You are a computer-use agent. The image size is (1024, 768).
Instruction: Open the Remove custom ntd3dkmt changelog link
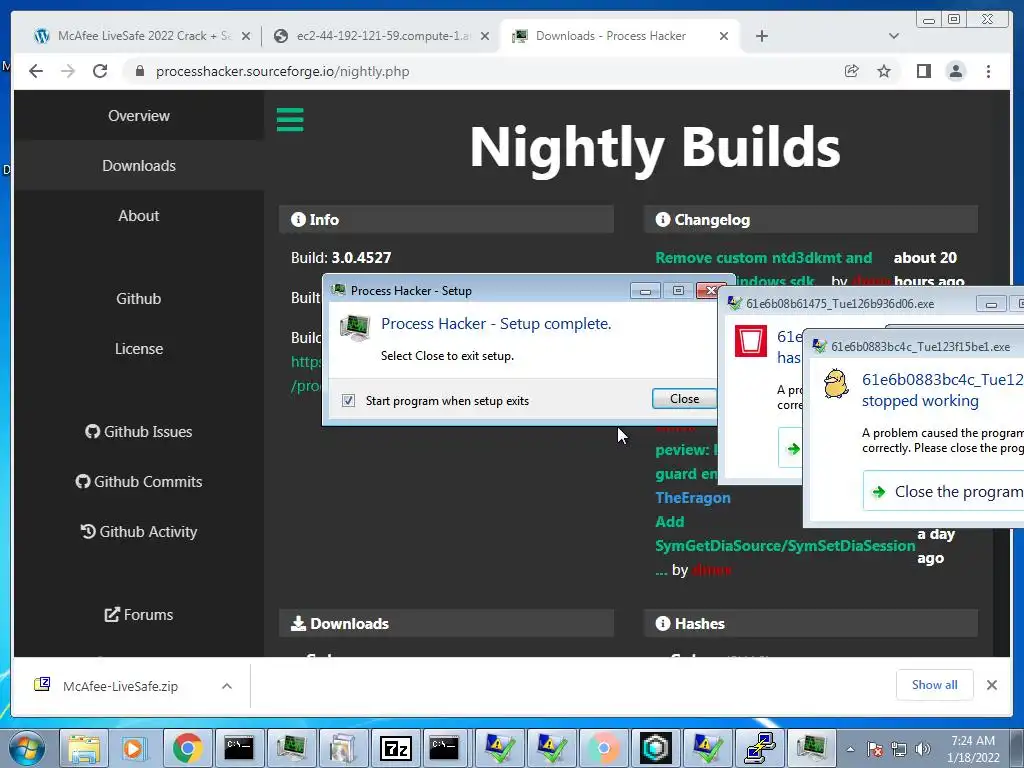(x=763, y=258)
